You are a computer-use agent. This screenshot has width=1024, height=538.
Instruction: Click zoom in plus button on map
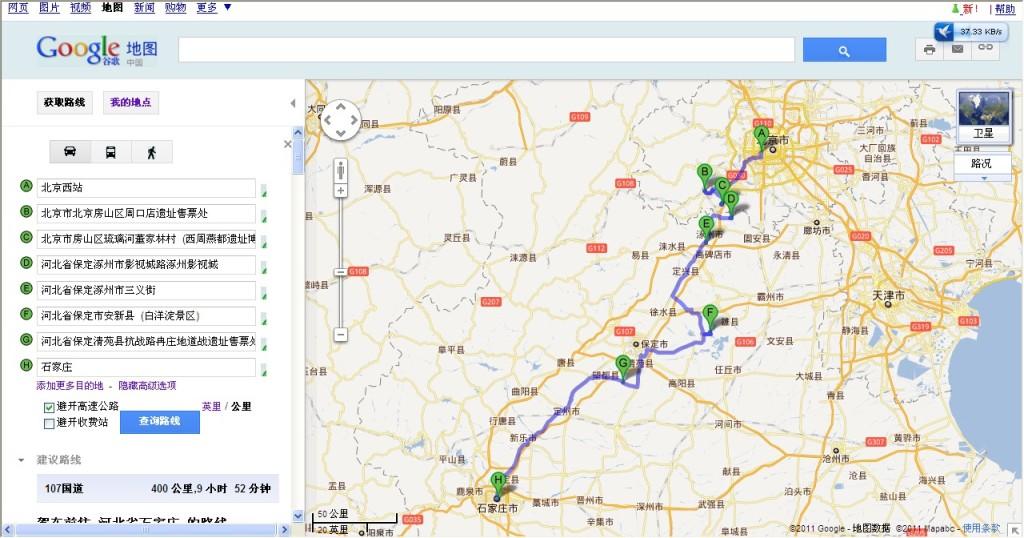coord(341,190)
